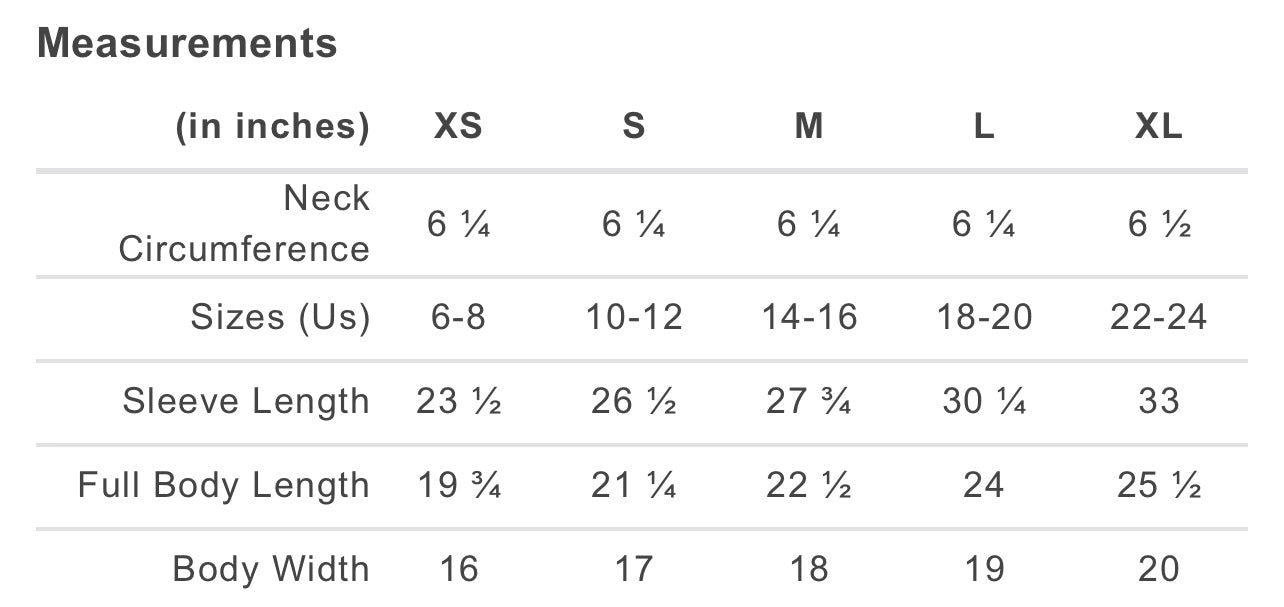
Task: Click the 22-24 US sizes cell
Action: pyautogui.click(x=1159, y=317)
